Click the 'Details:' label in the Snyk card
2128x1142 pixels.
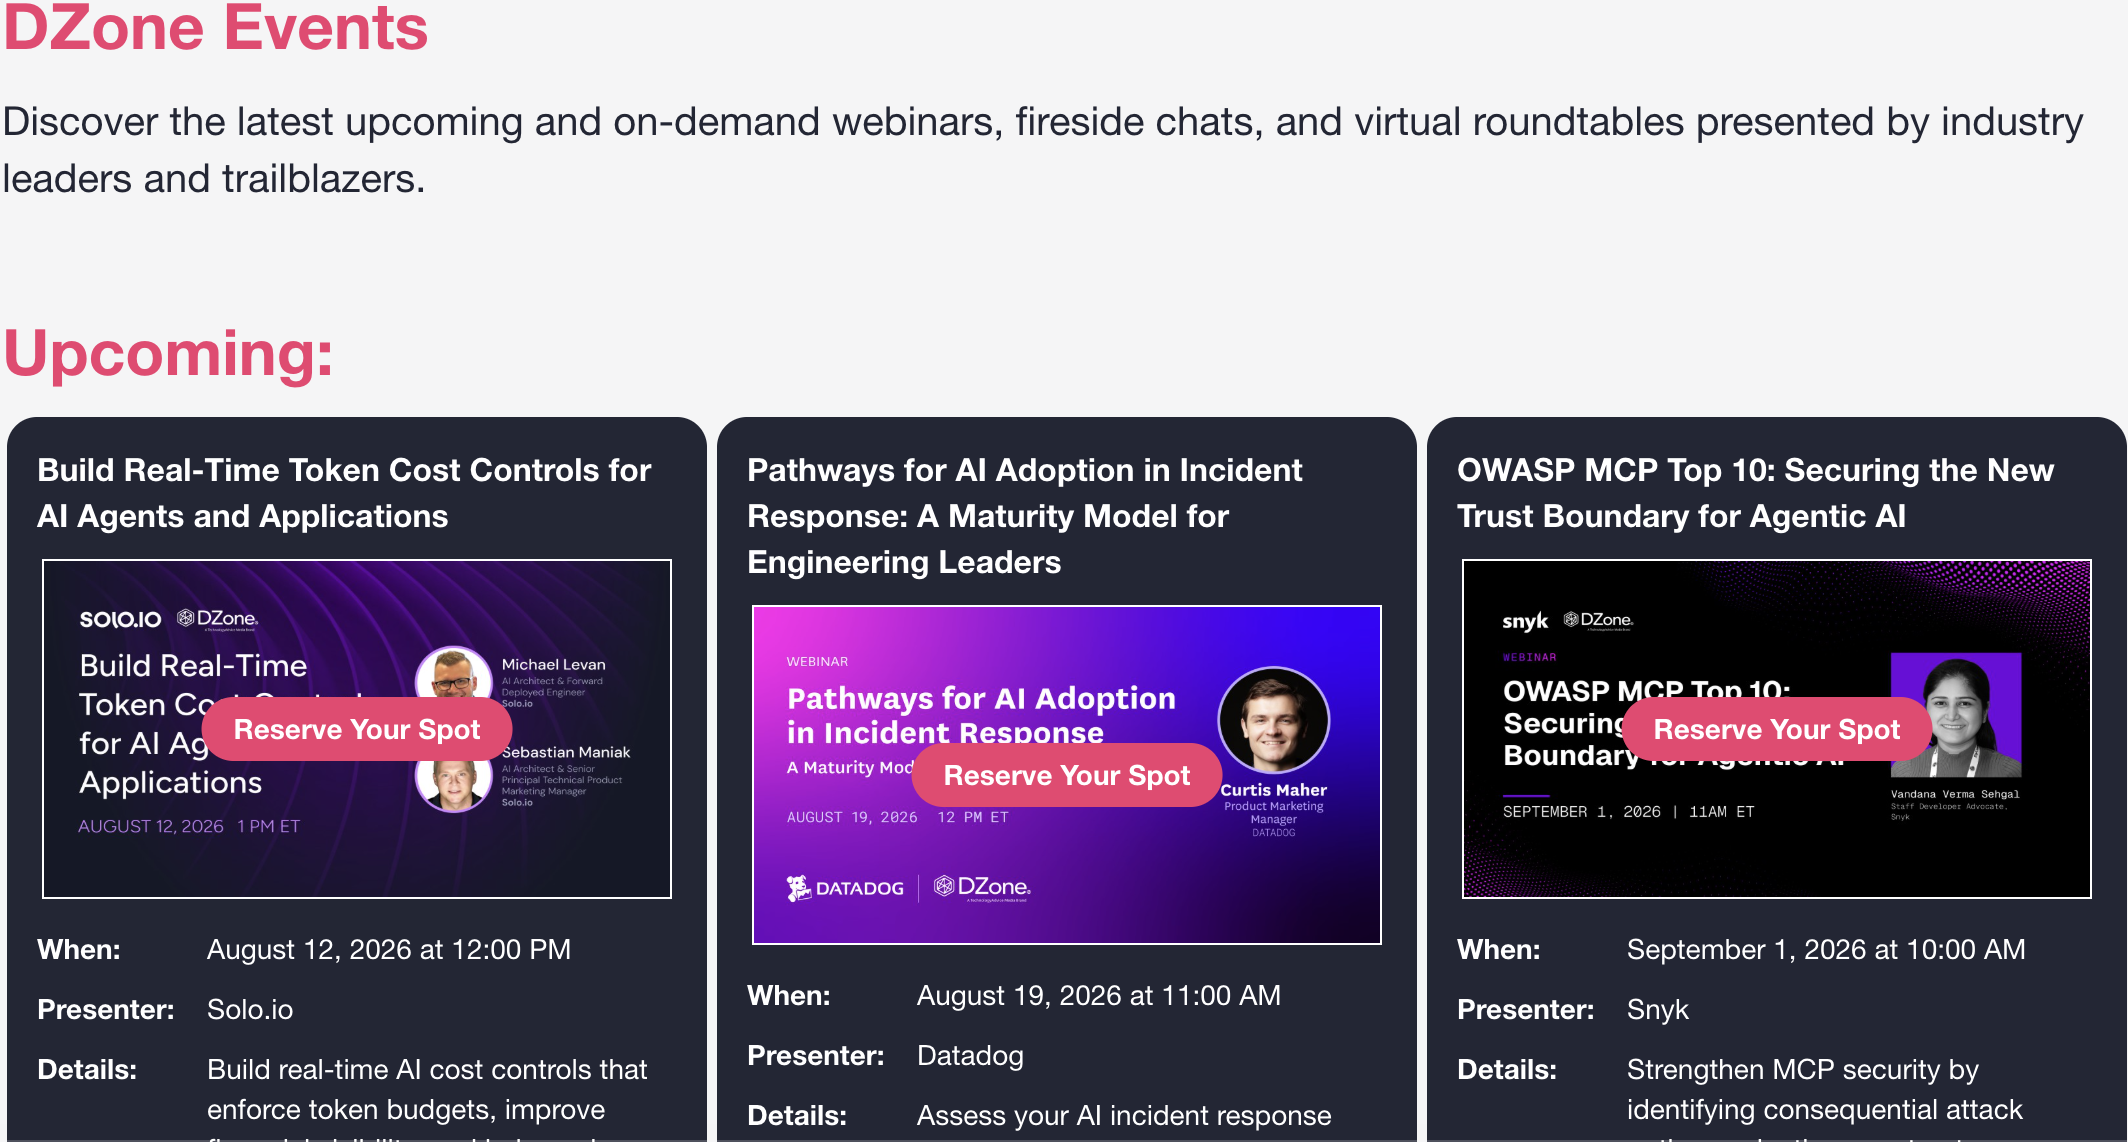[1507, 1069]
